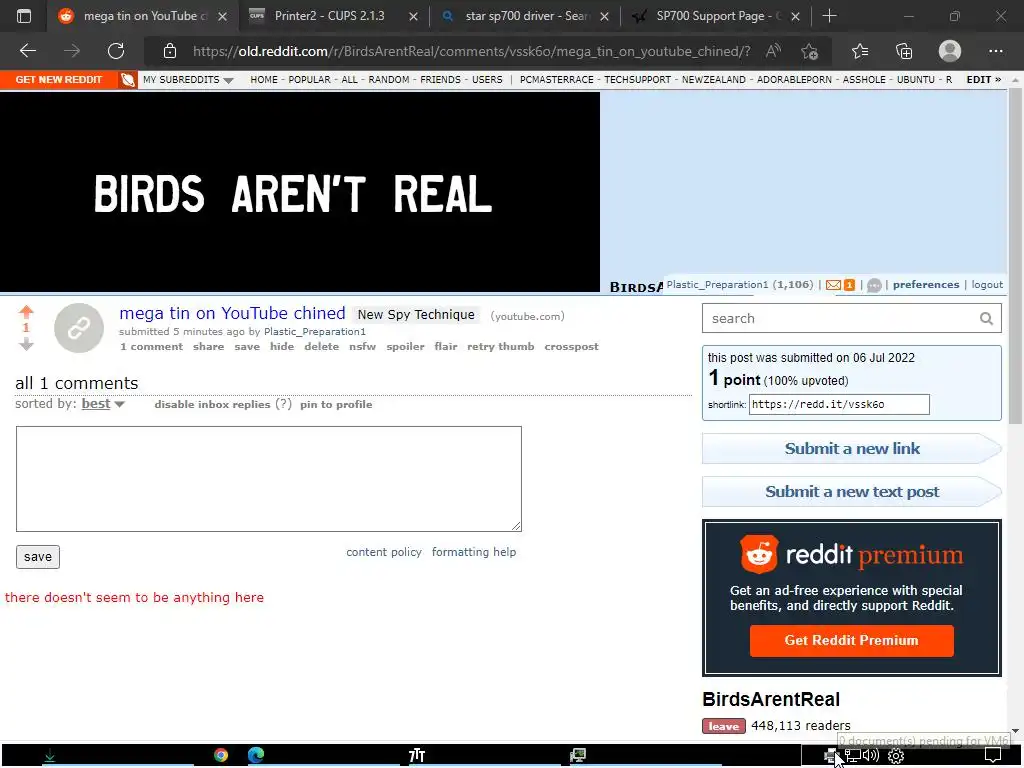Expand the MY SUBREDDITS dropdown

188,80
